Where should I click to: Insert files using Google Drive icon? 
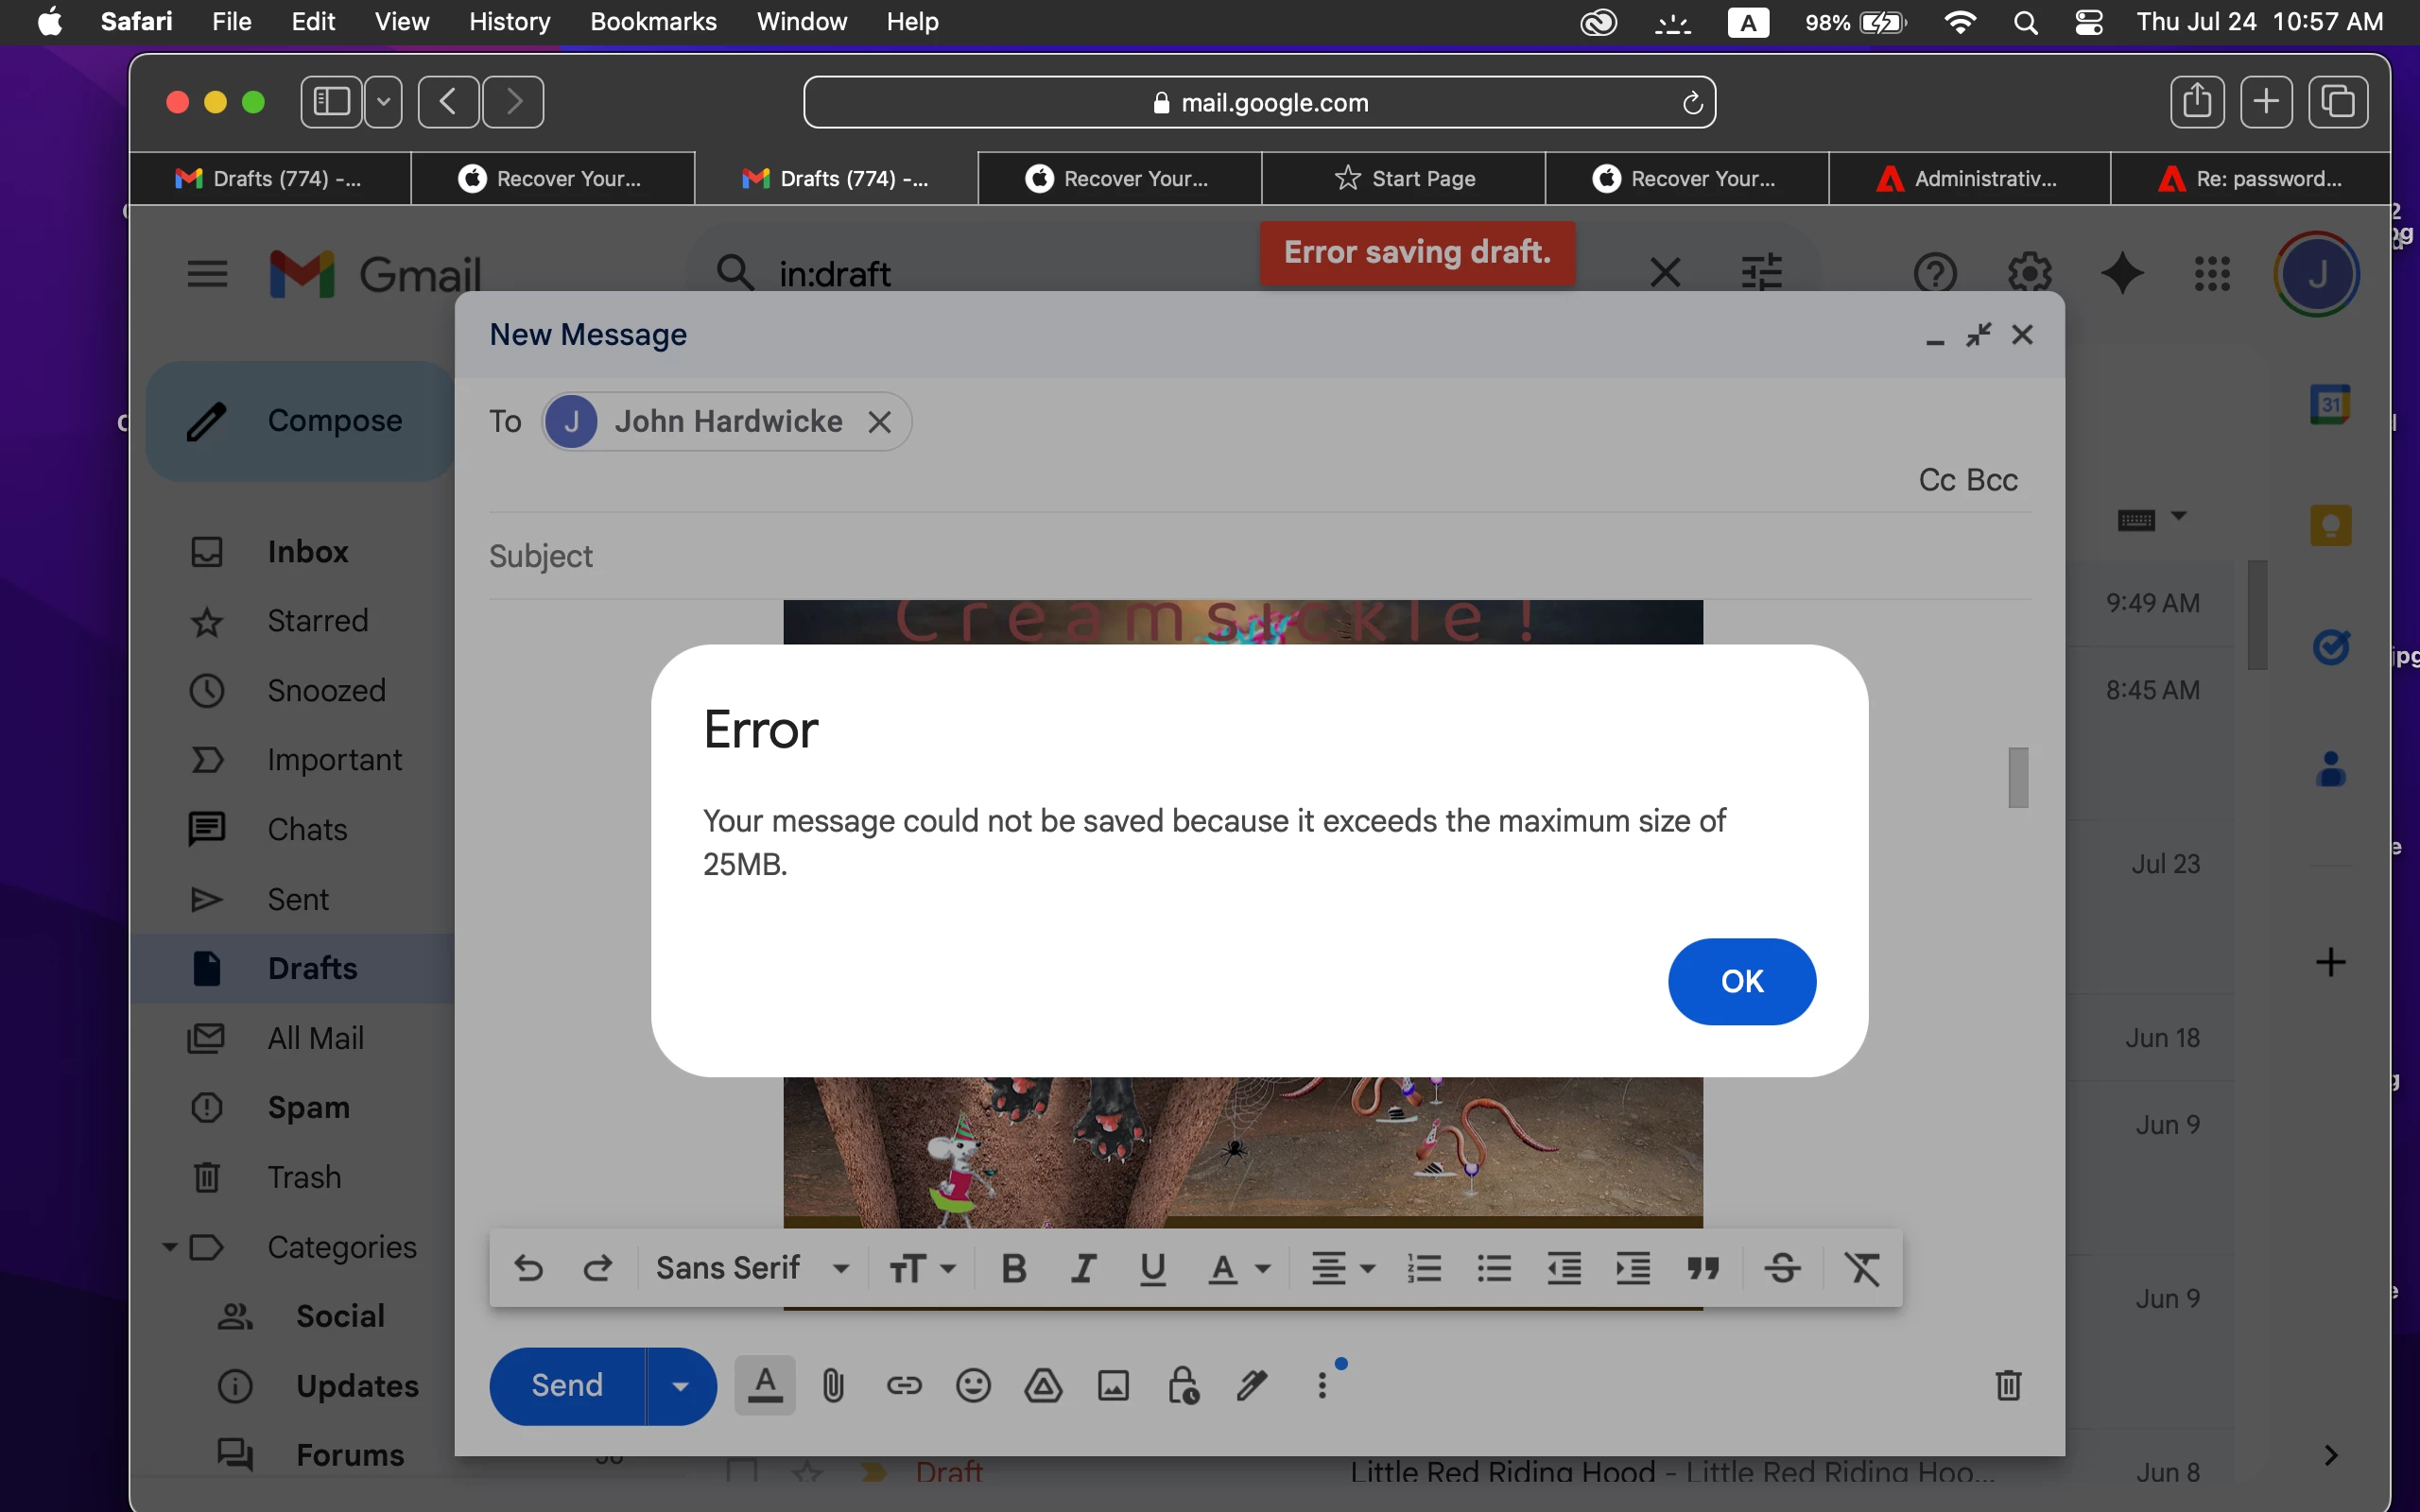pos(1043,1385)
